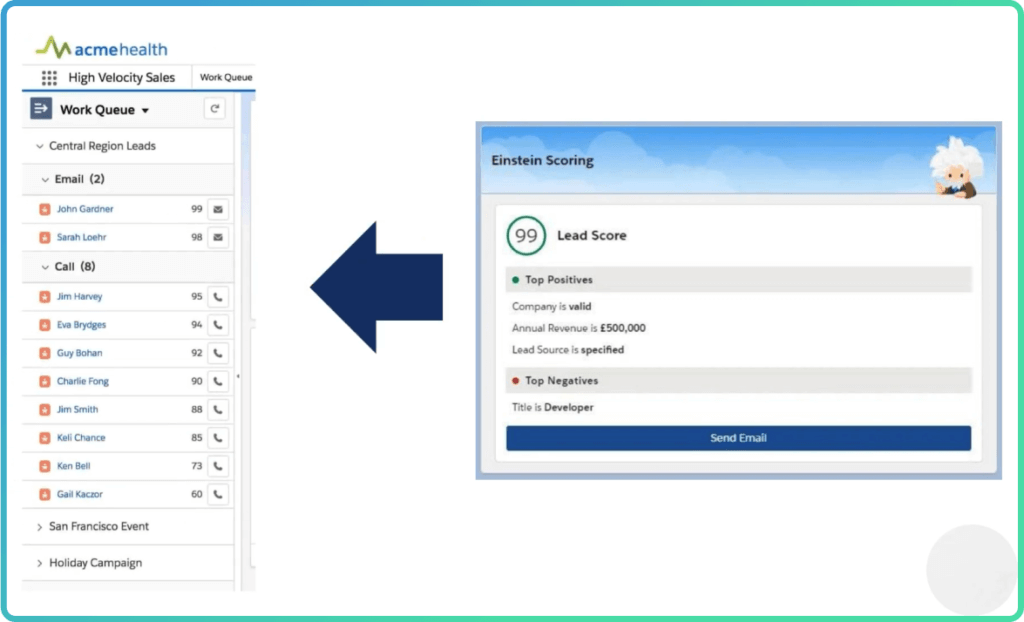Viewport: 1024px width, 622px height.
Task: Click 'Title is Developer' text
Action: tap(552, 407)
